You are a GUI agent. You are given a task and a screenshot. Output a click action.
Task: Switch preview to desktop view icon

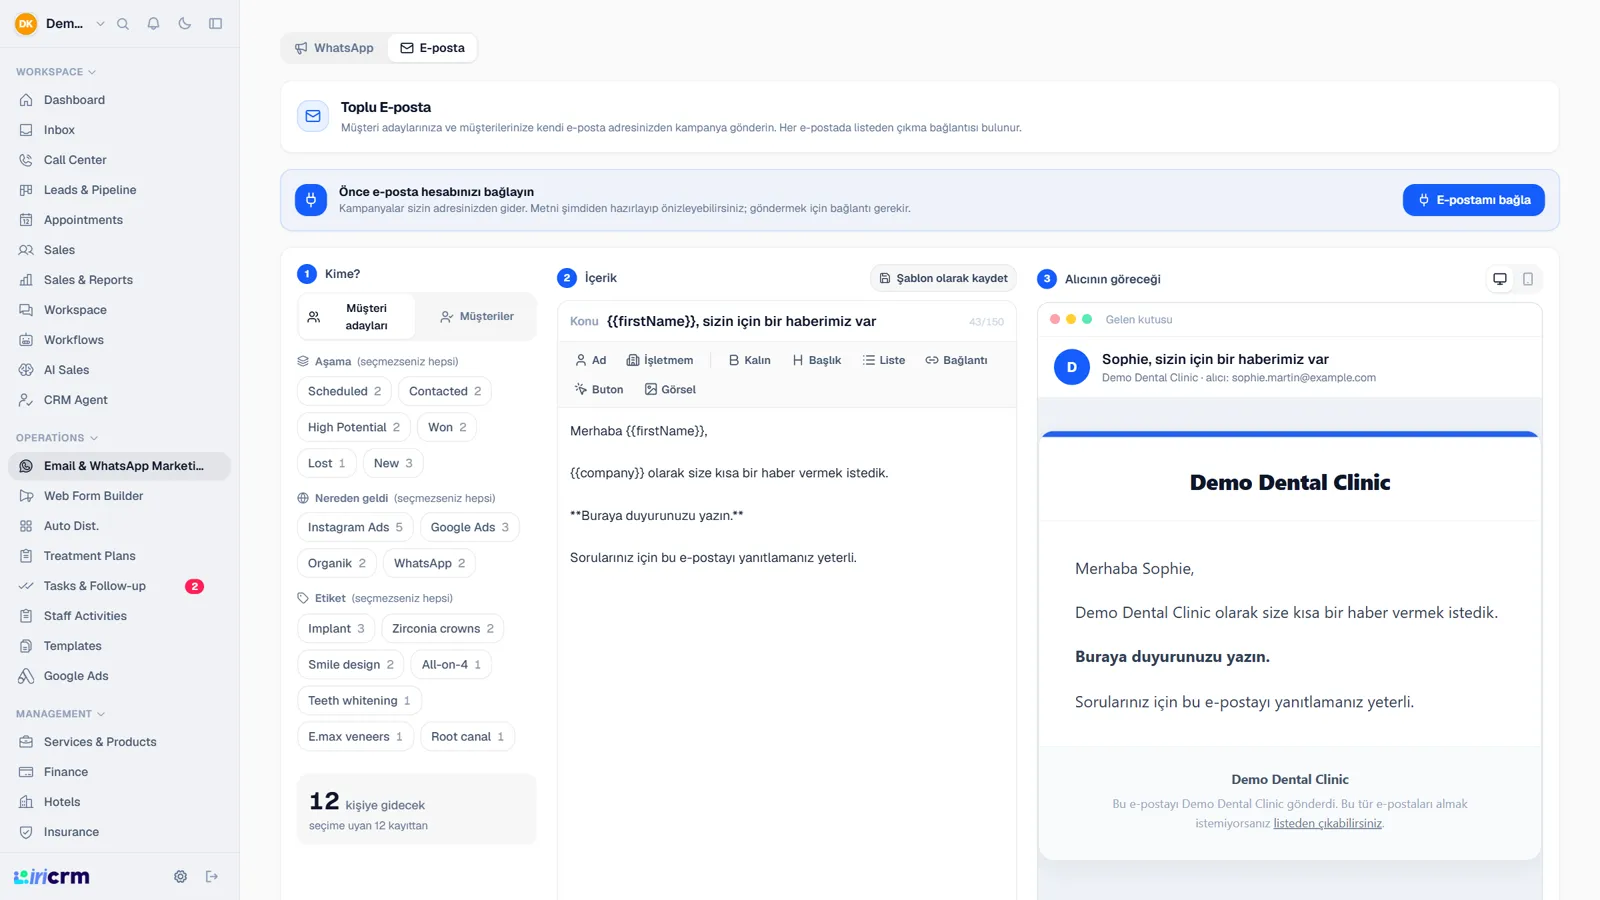tap(1500, 279)
